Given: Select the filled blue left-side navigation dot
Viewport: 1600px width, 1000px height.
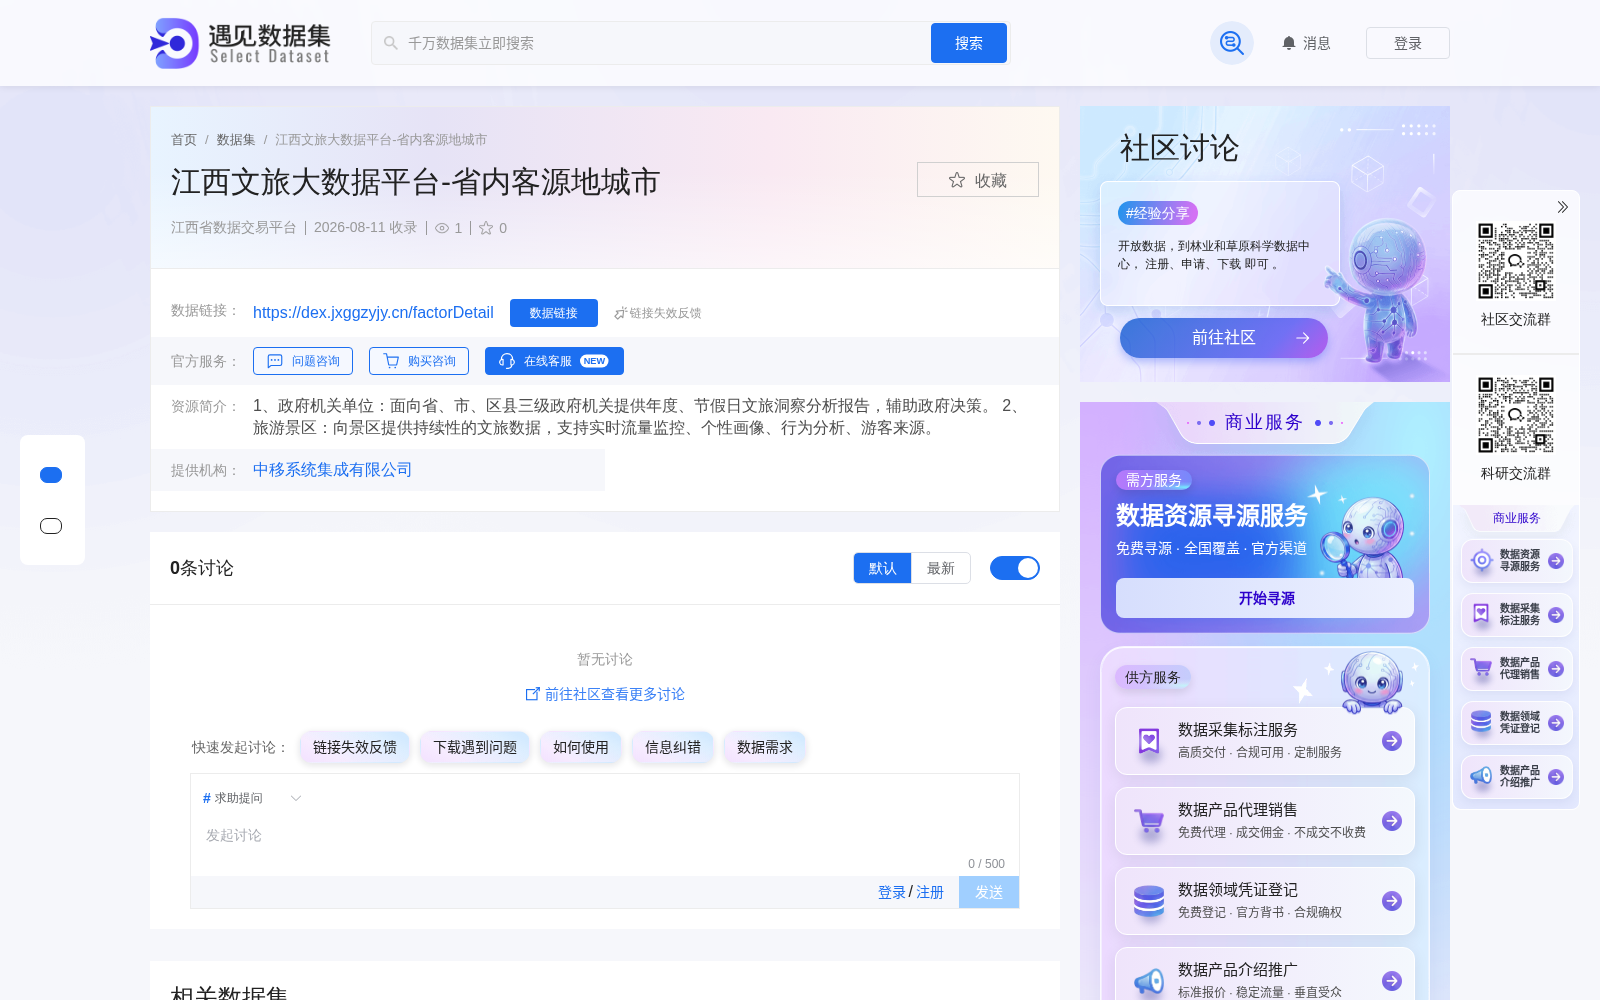Looking at the screenshot, I should click(51, 475).
